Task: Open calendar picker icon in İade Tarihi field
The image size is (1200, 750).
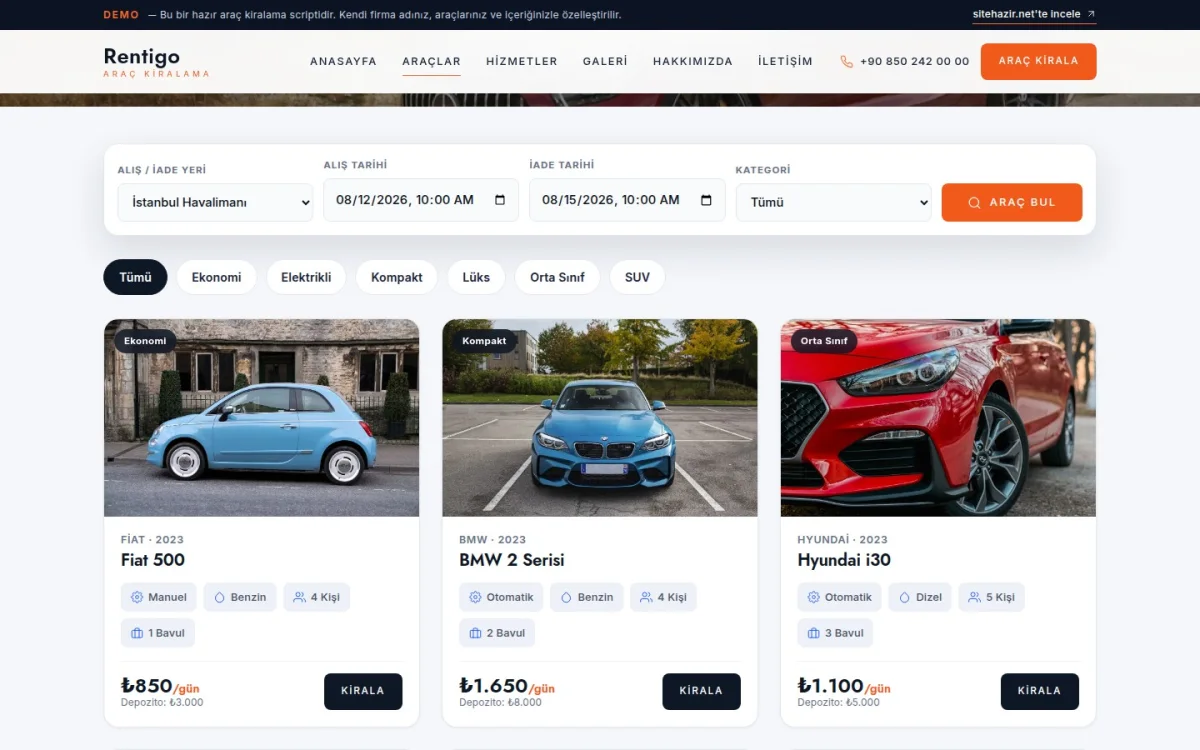Action: click(x=706, y=200)
